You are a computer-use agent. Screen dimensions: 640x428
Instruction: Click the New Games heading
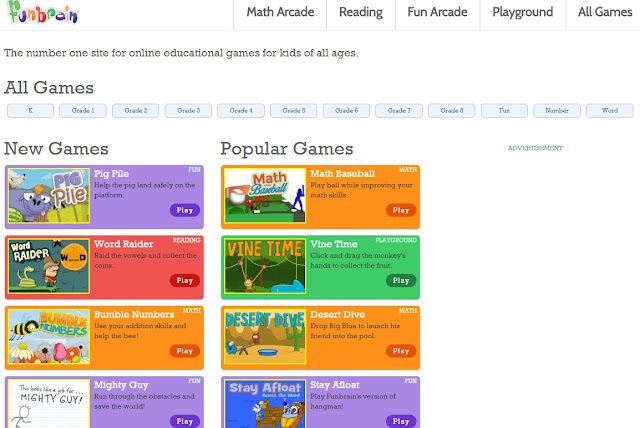(56, 149)
